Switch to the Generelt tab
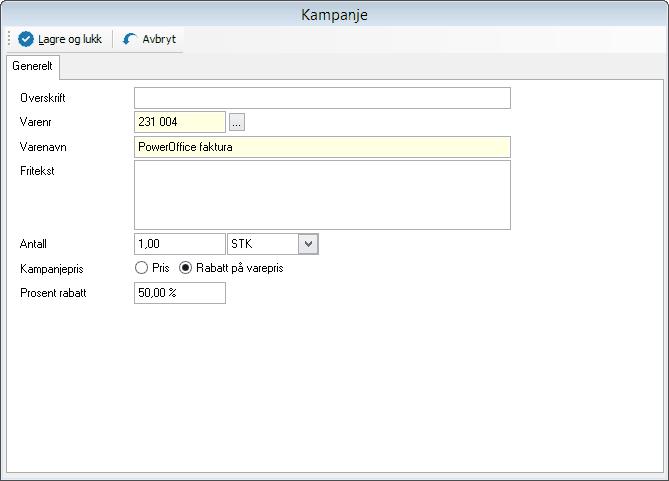669x481 pixels. 32,66
